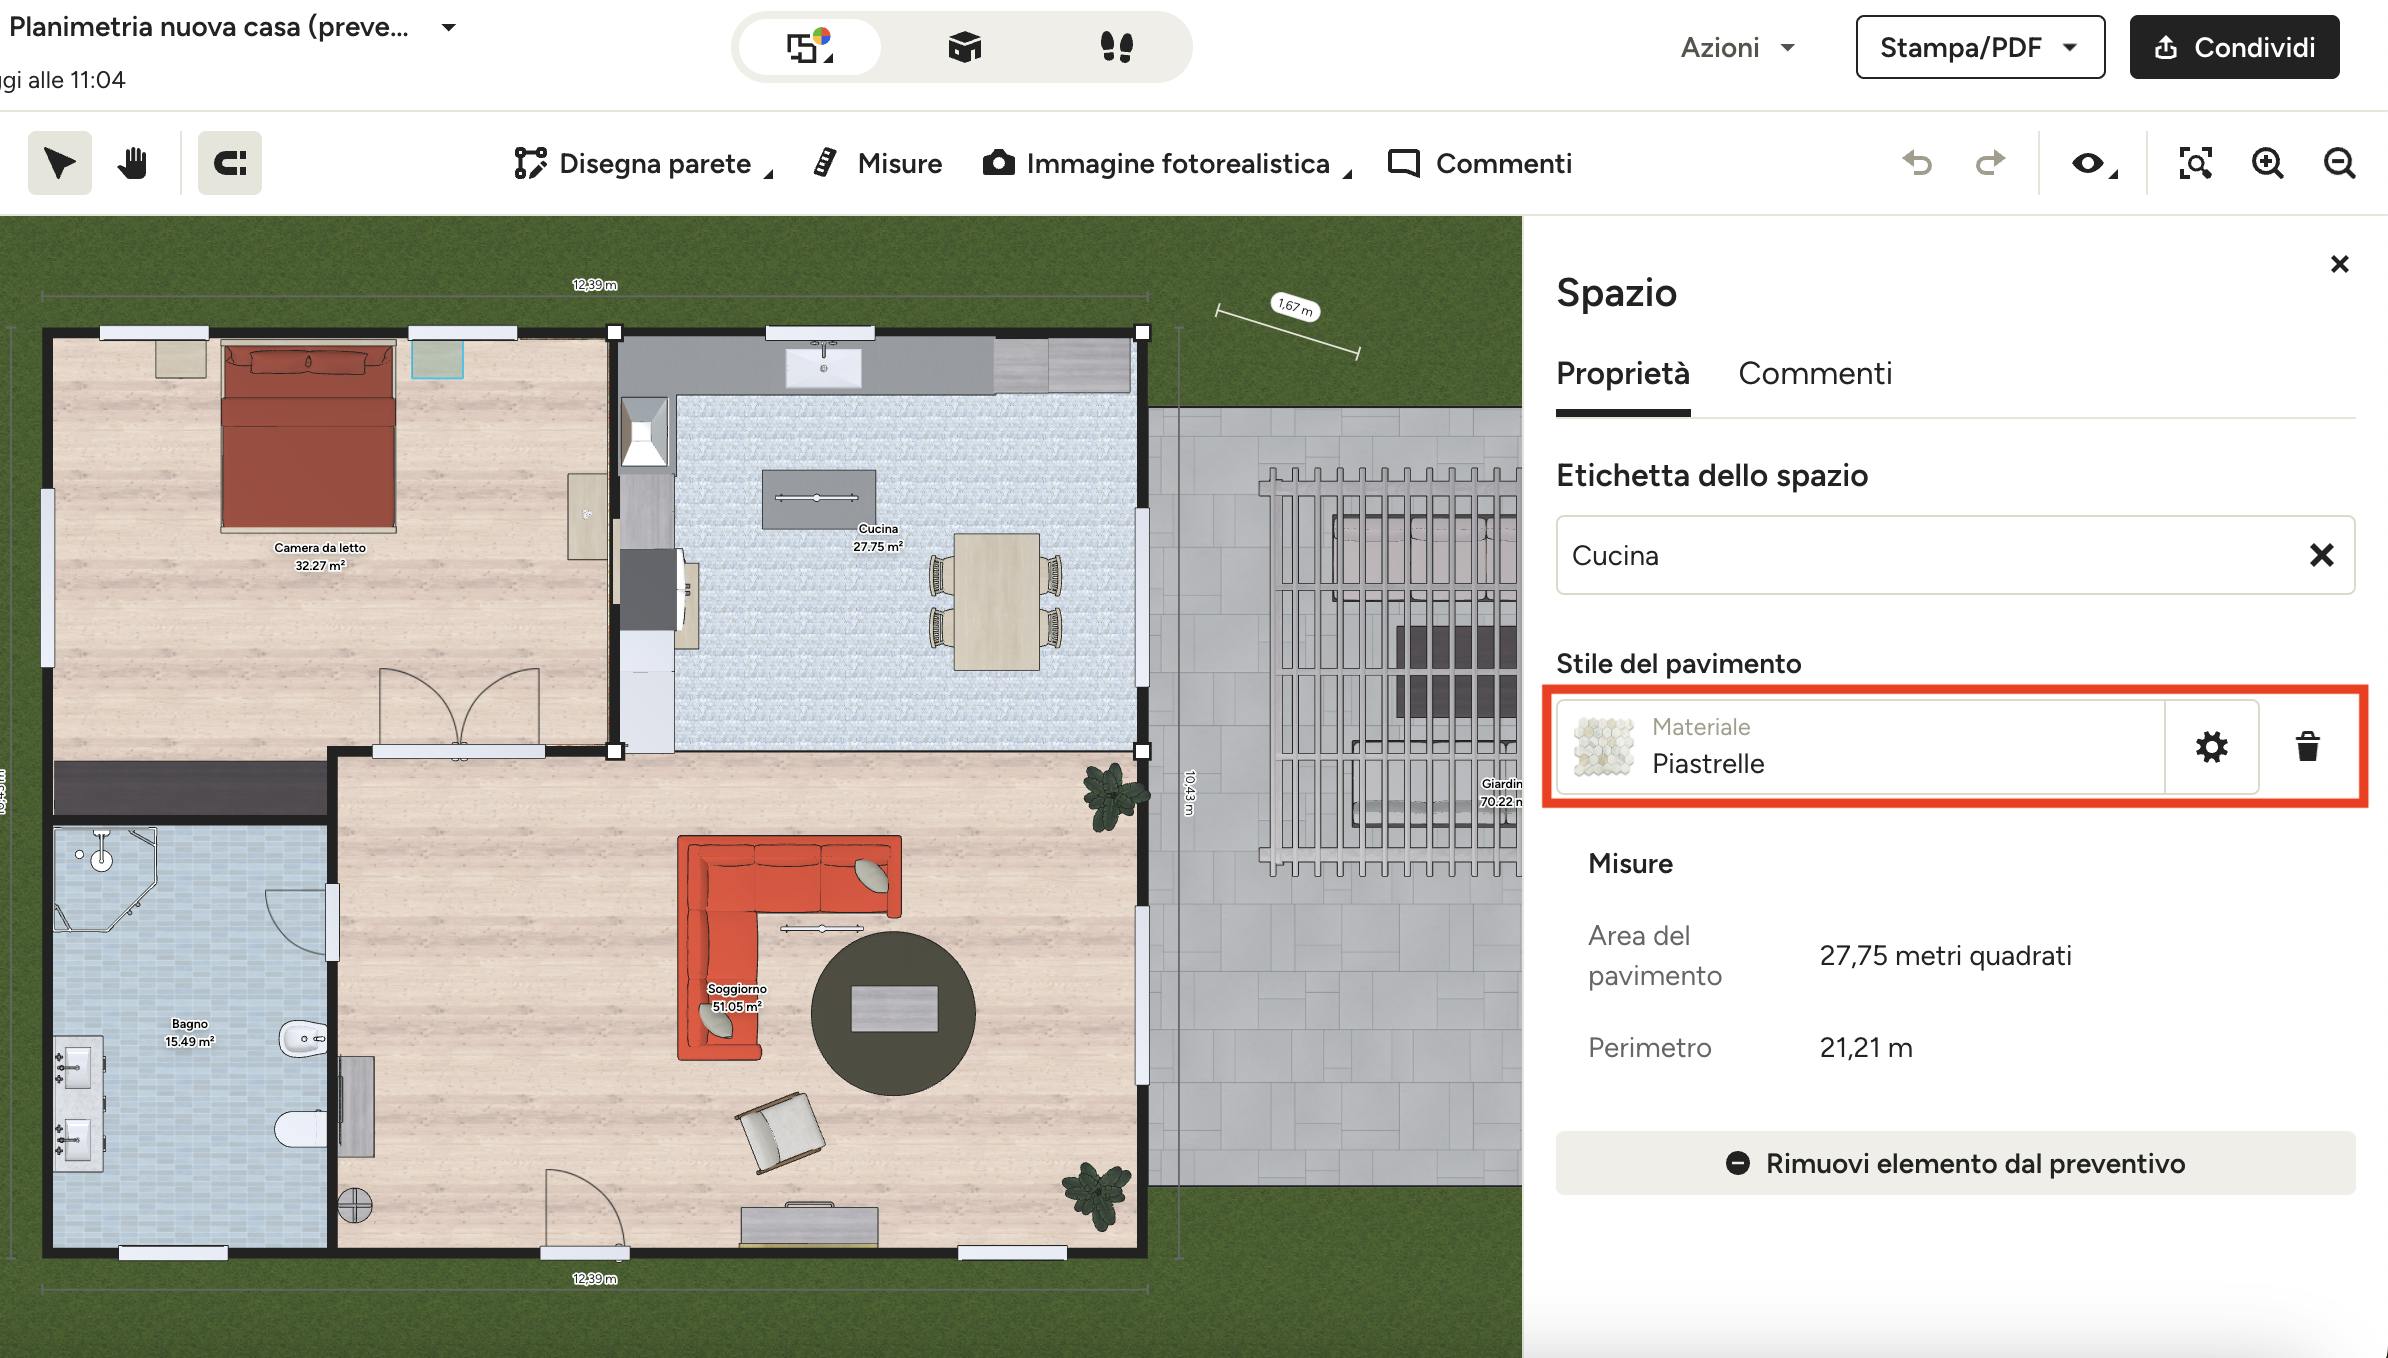The width and height of the screenshot is (2388, 1358).
Task: Click the Condividi share button
Action: coord(2234,47)
